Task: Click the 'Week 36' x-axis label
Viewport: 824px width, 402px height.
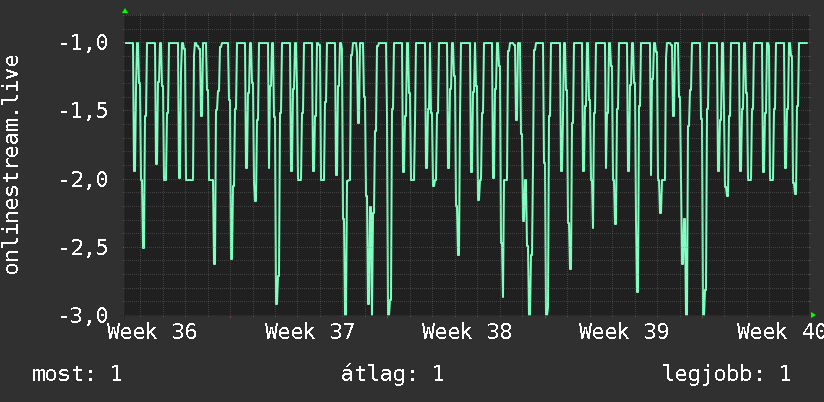Action: [x=152, y=332]
